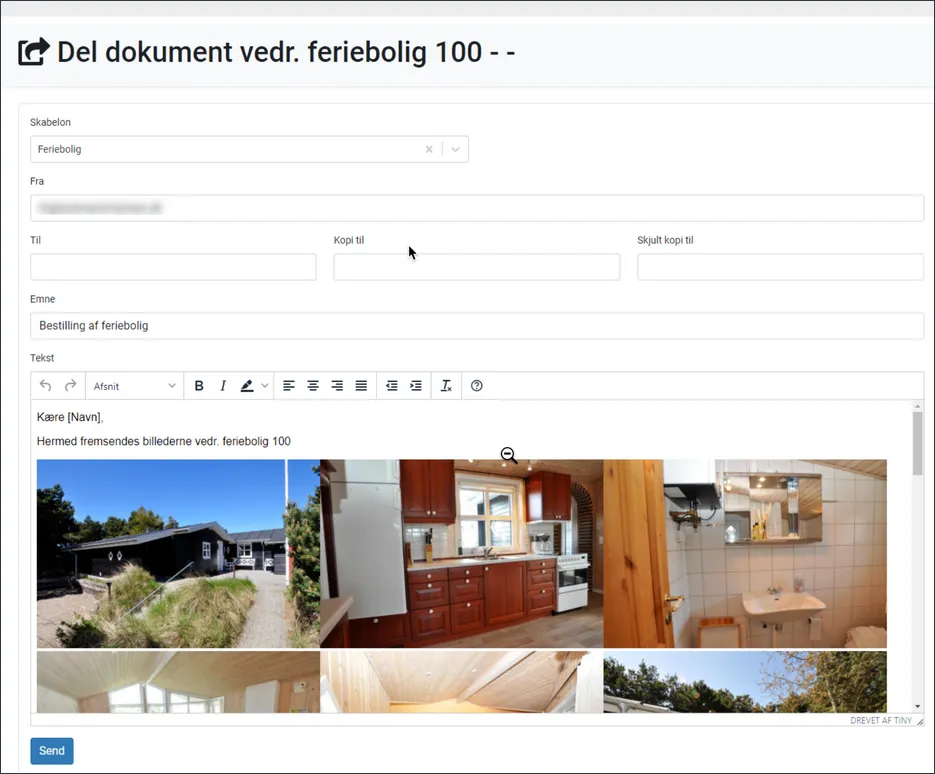Click into the Til recipient field
The width and height of the screenshot is (935, 774).
pyautogui.click(x=173, y=267)
